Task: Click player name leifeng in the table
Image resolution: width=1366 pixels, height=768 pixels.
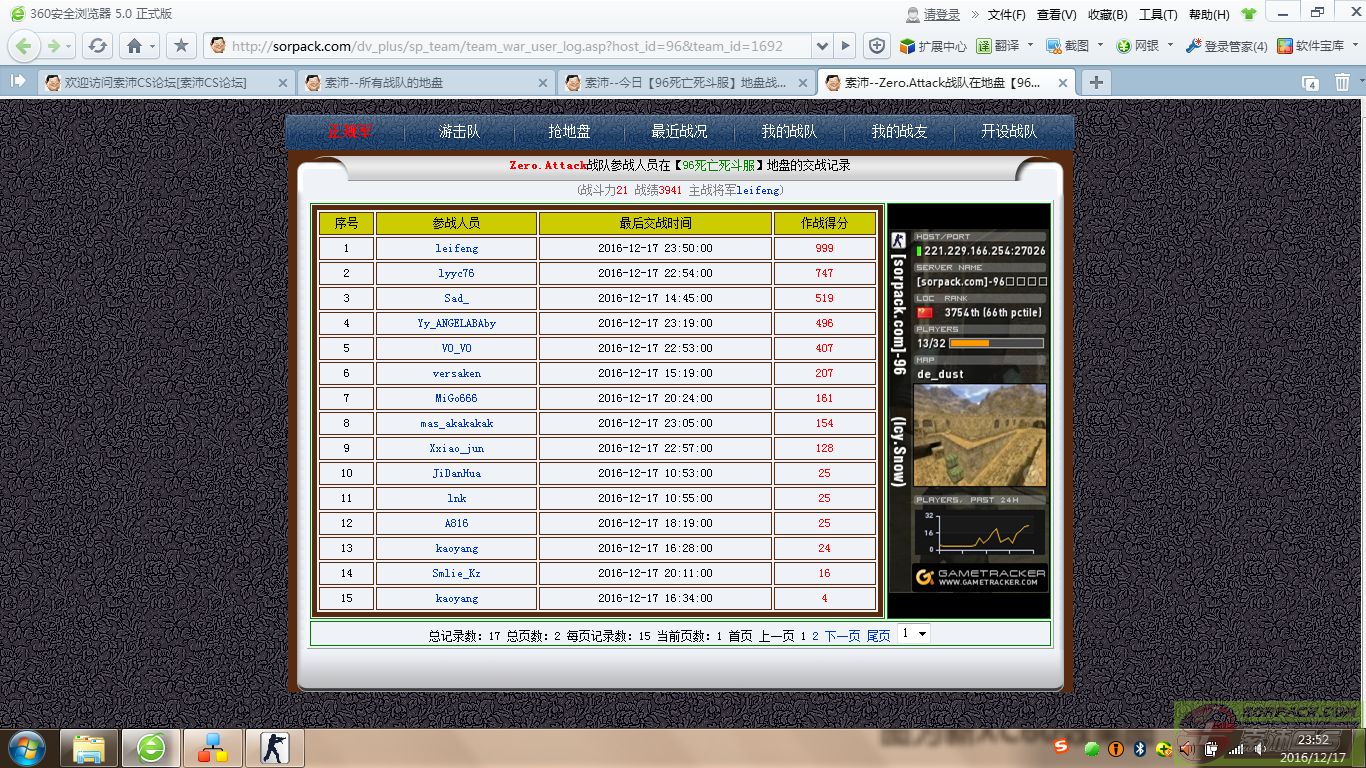Action: point(456,248)
